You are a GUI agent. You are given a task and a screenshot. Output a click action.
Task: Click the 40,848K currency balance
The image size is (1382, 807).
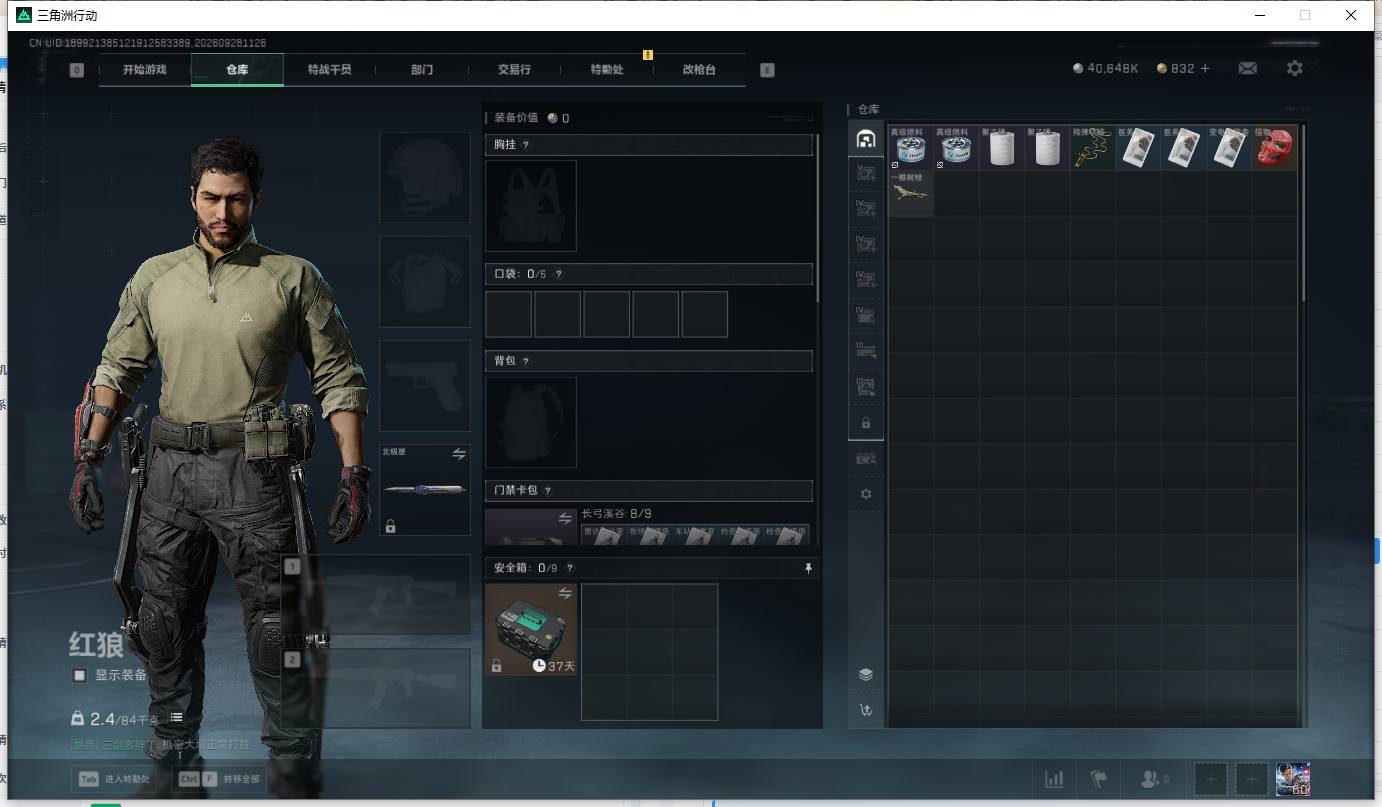coord(1105,68)
